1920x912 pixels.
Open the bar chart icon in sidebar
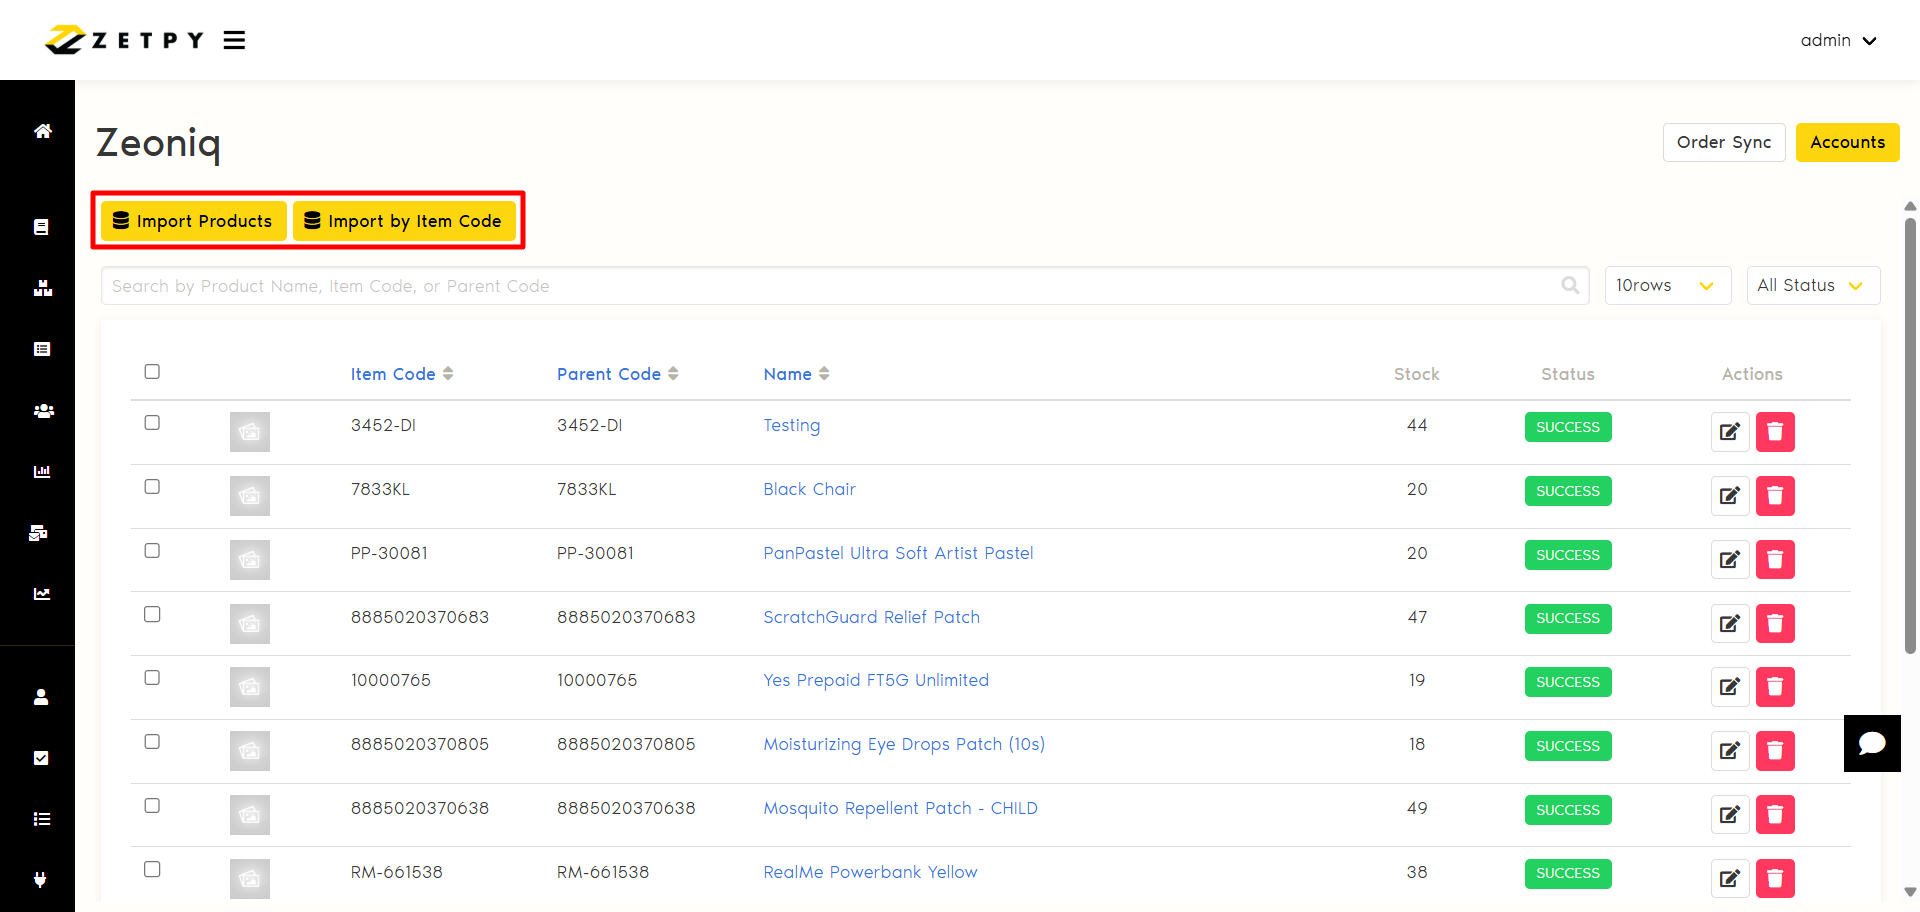pyautogui.click(x=42, y=471)
